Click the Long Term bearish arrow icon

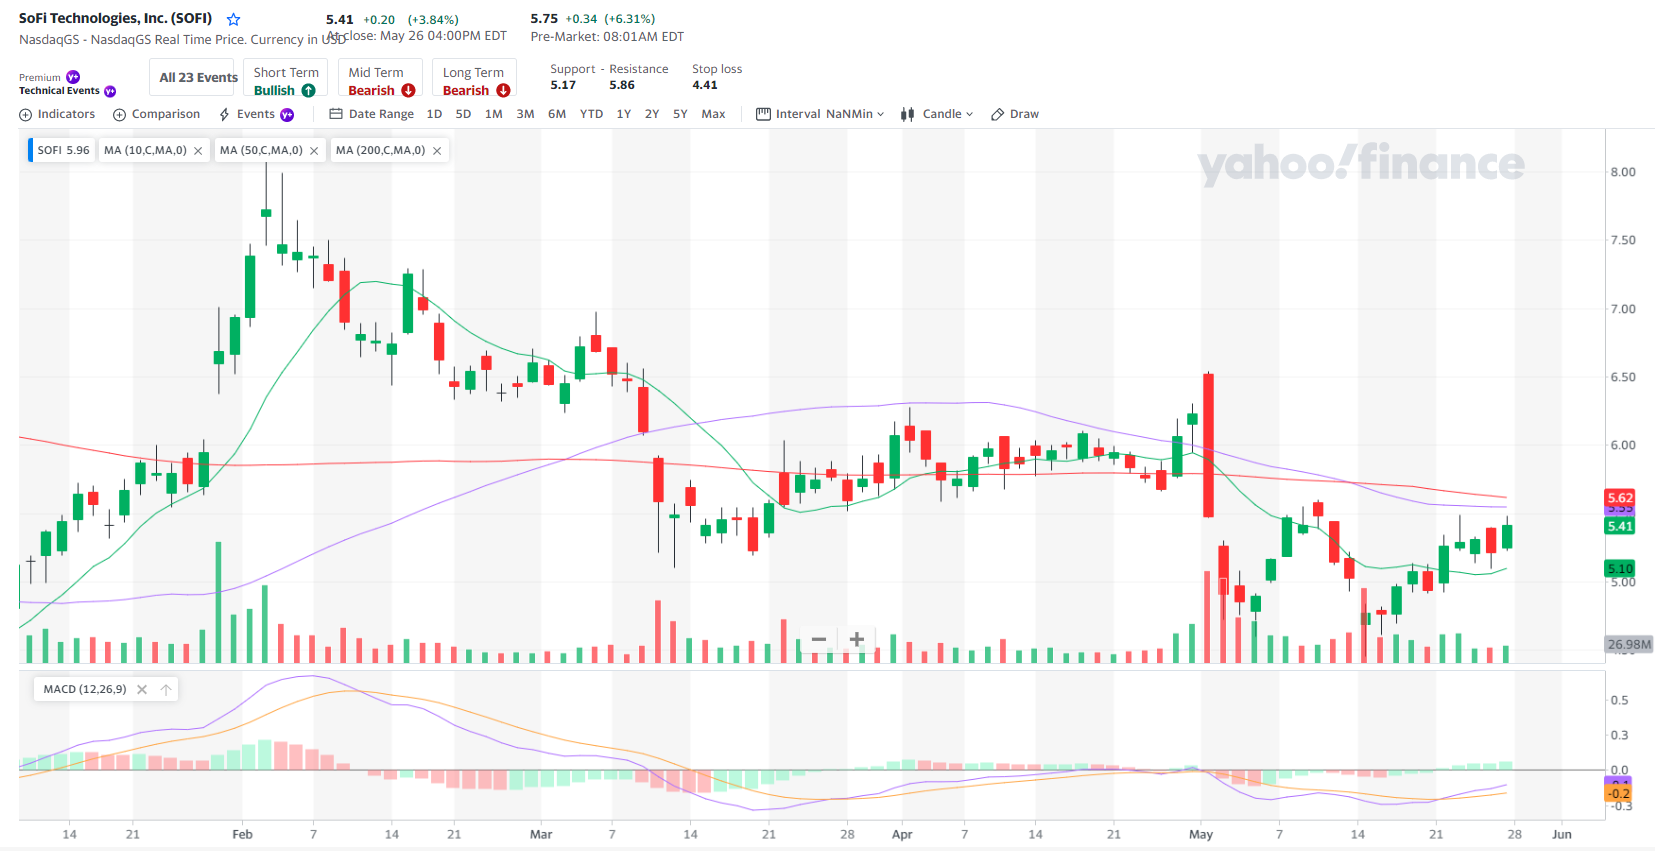click(503, 90)
